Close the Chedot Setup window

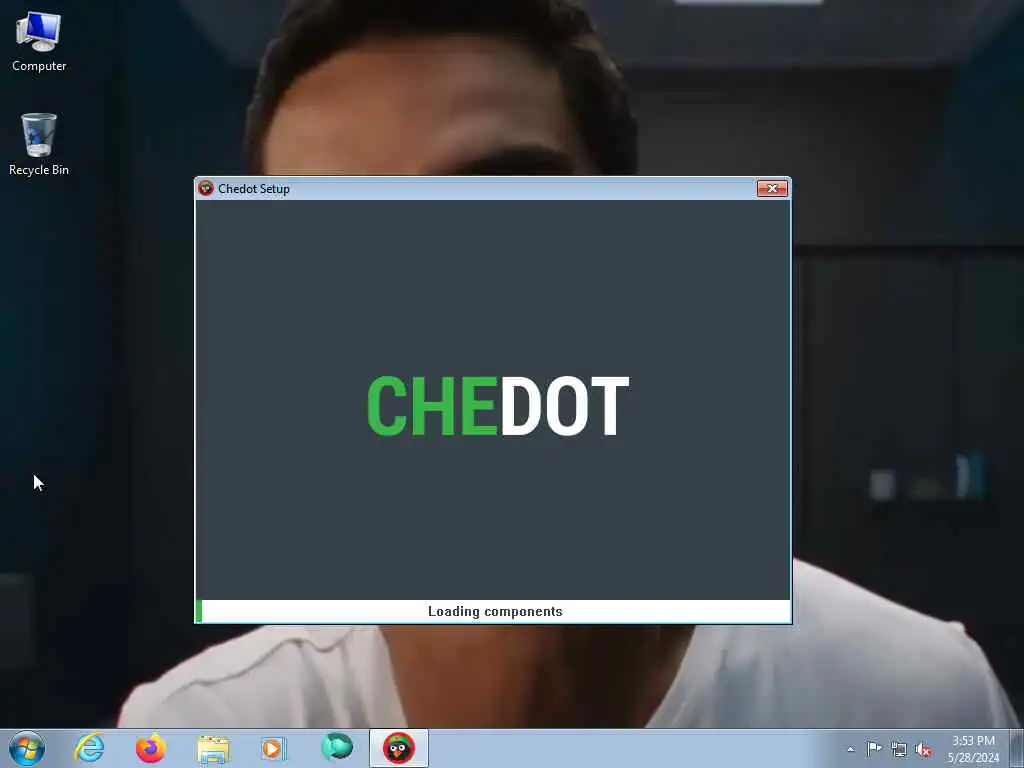pyautogui.click(x=772, y=189)
